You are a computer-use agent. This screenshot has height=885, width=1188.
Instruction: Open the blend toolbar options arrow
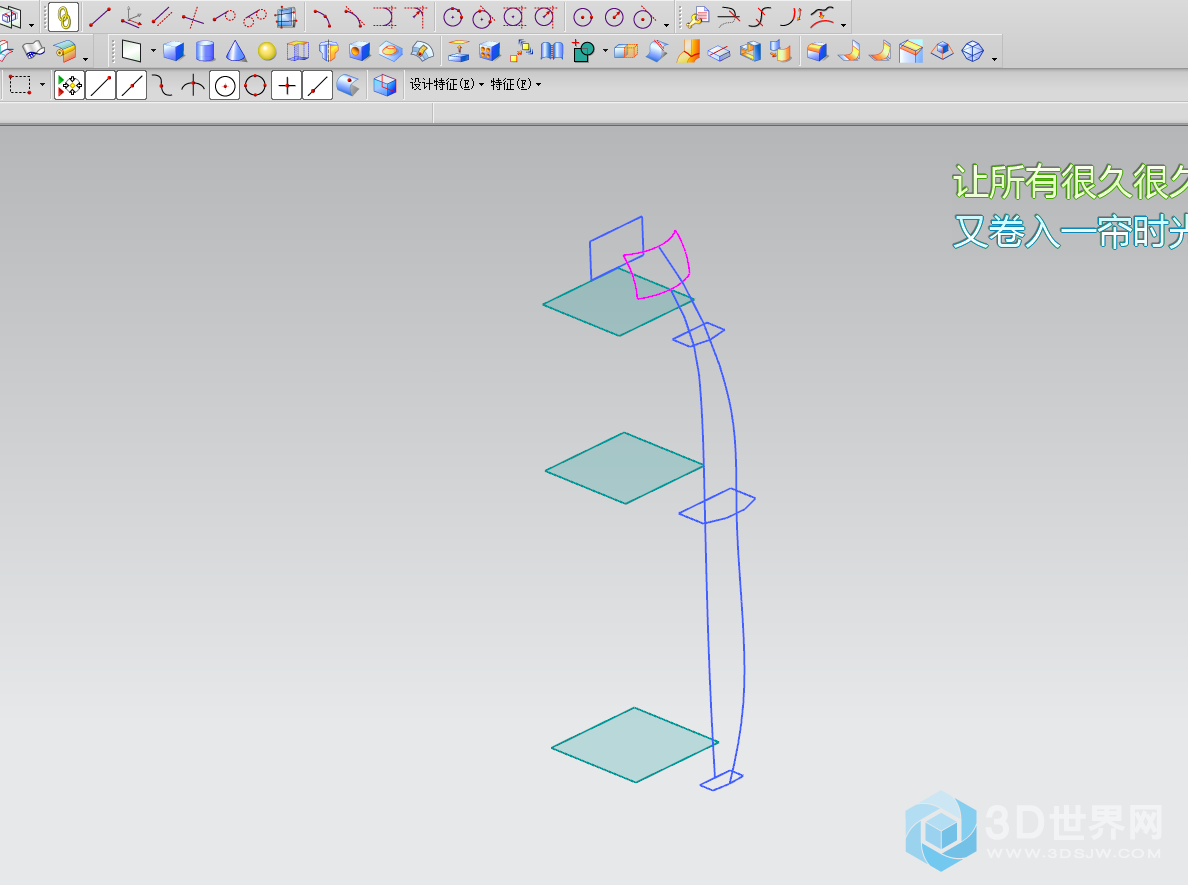(x=994, y=59)
